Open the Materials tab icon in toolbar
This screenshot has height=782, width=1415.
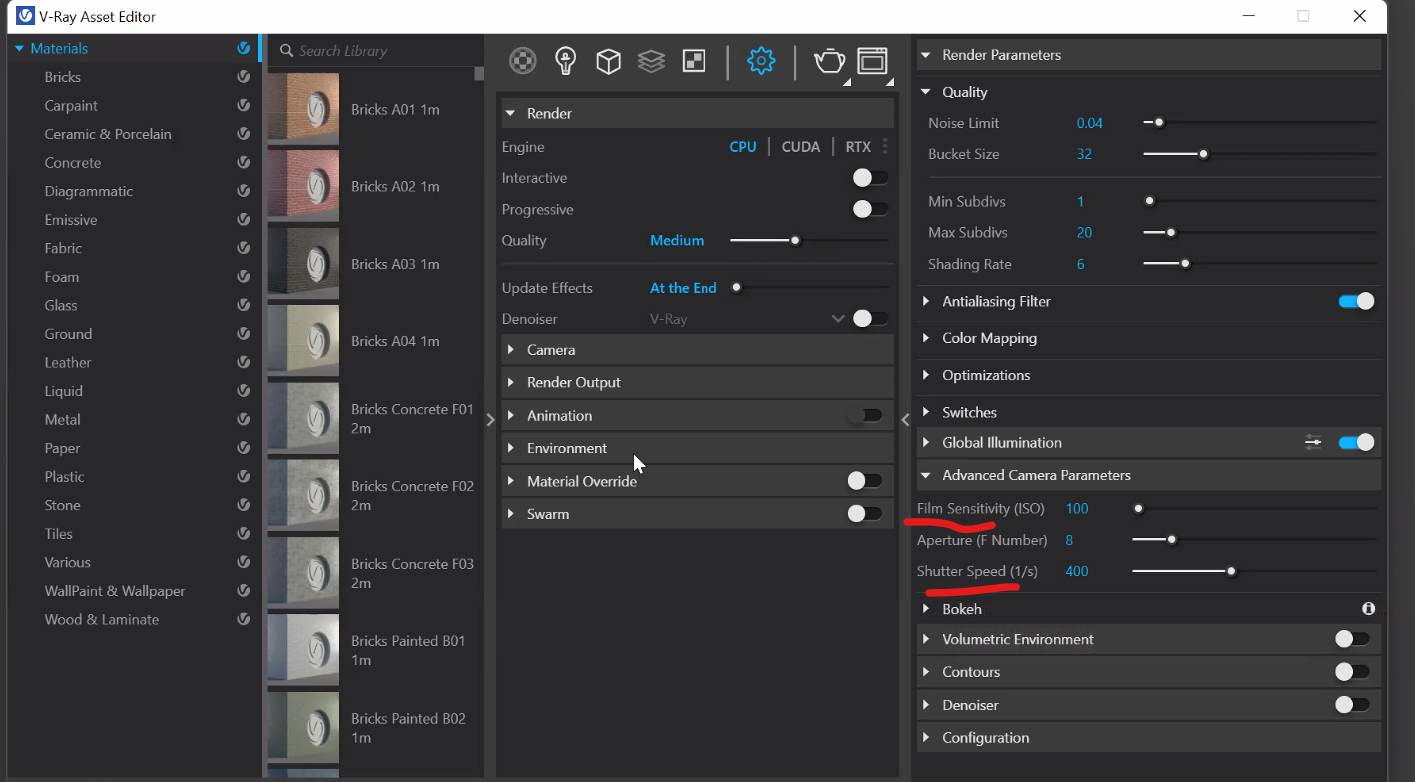point(522,61)
